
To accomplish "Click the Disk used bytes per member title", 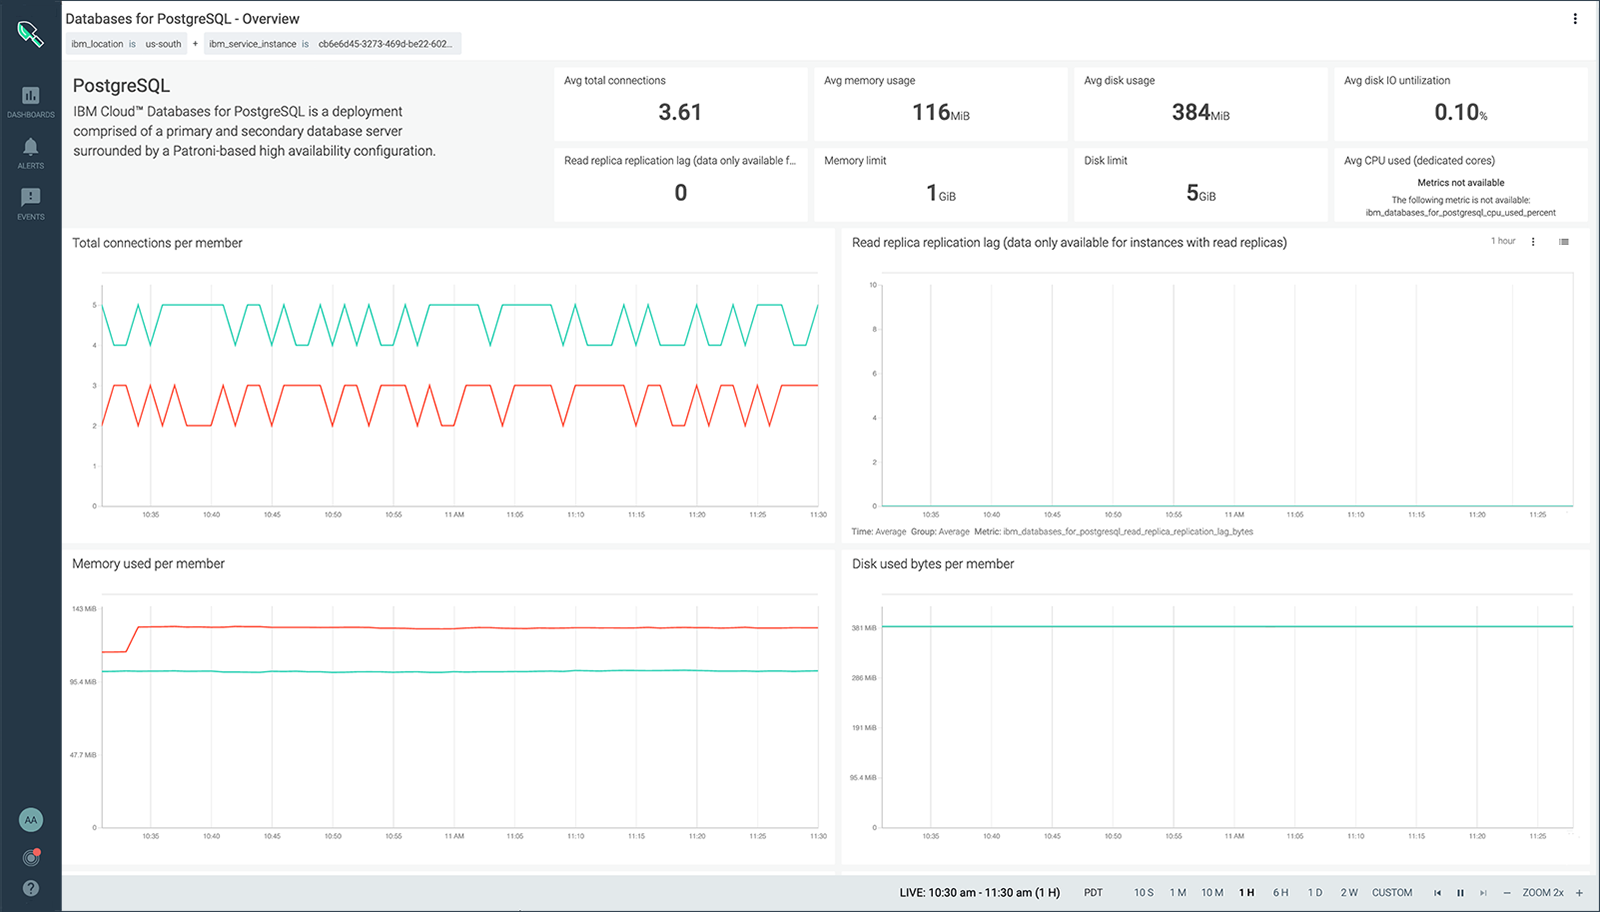I will pos(933,564).
